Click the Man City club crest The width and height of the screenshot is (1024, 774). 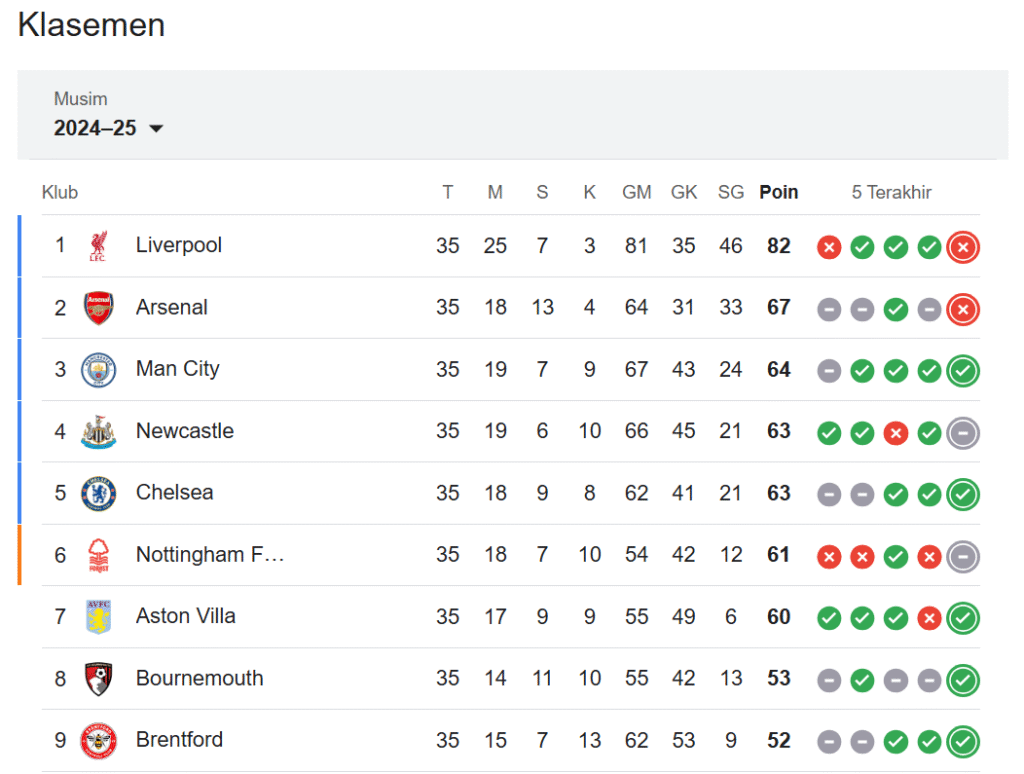pos(98,370)
